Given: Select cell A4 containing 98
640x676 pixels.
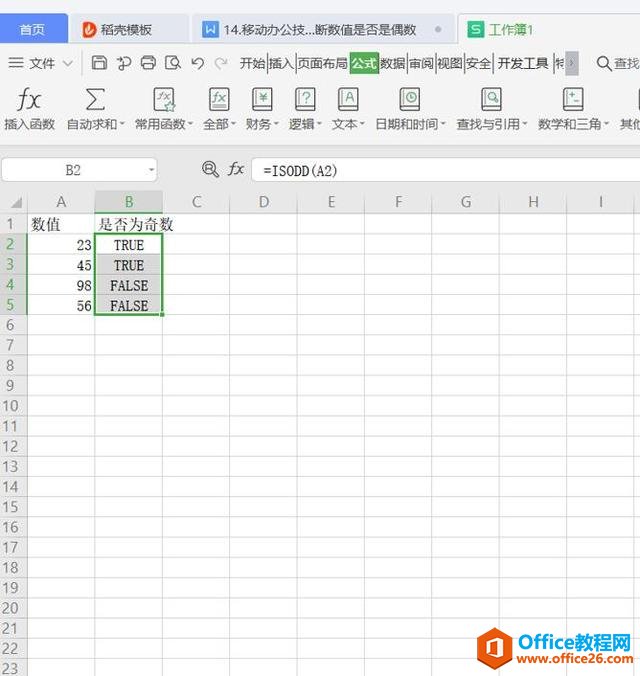Looking at the screenshot, I should pyautogui.click(x=61, y=285).
